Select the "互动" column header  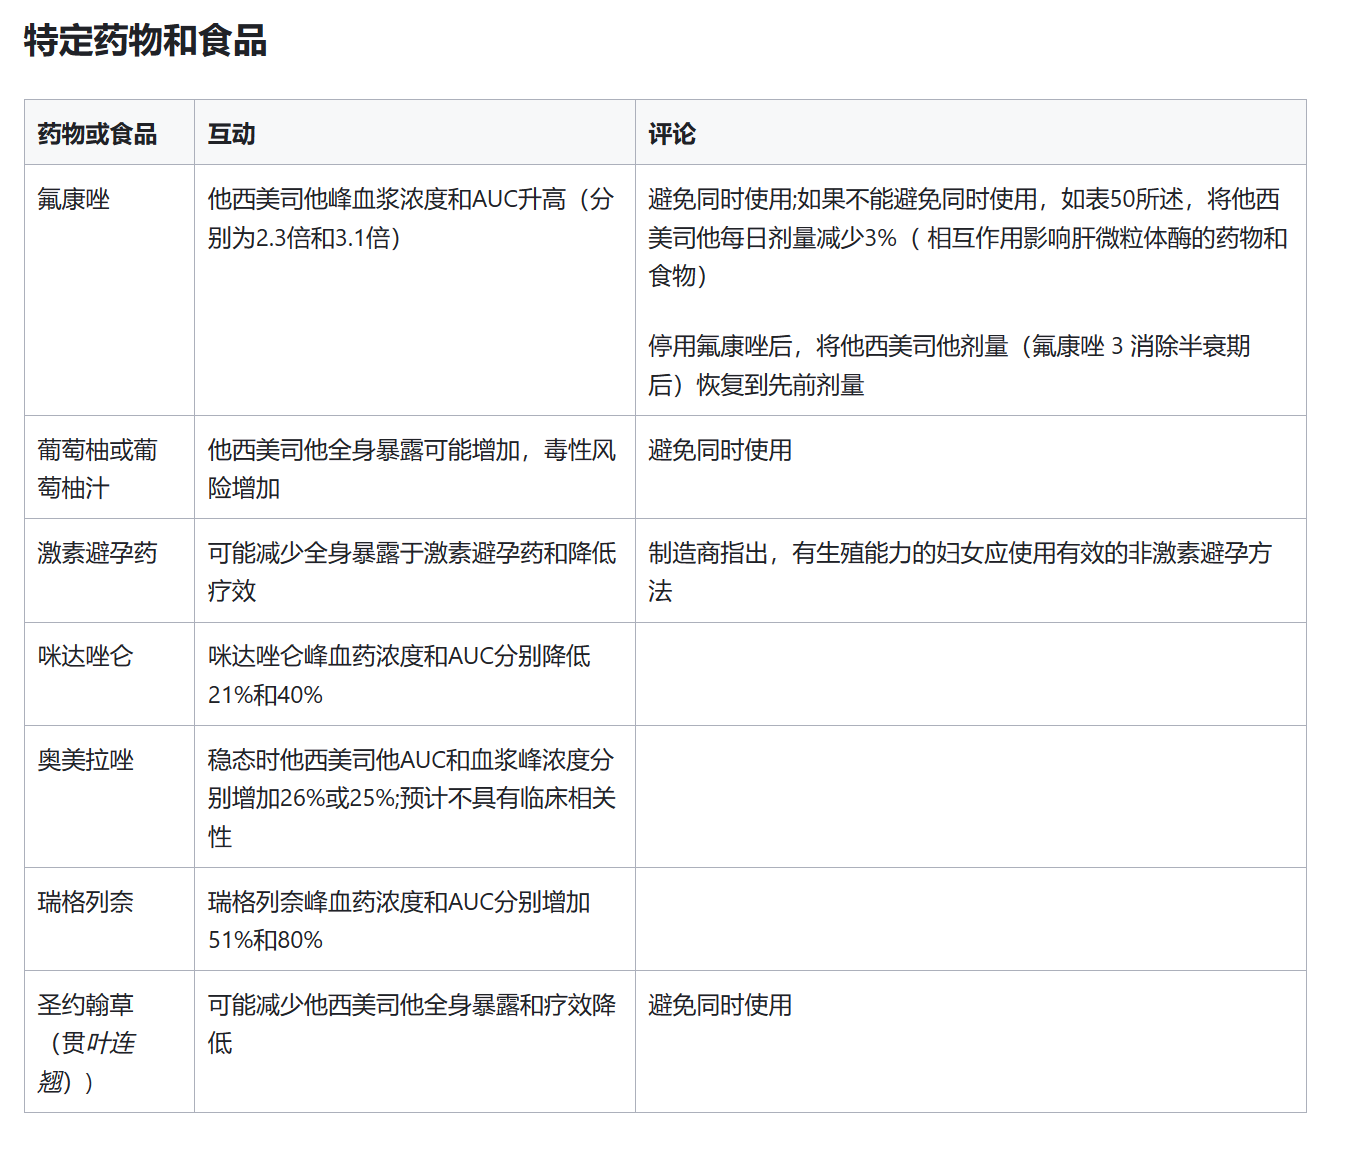[x=231, y=134]
